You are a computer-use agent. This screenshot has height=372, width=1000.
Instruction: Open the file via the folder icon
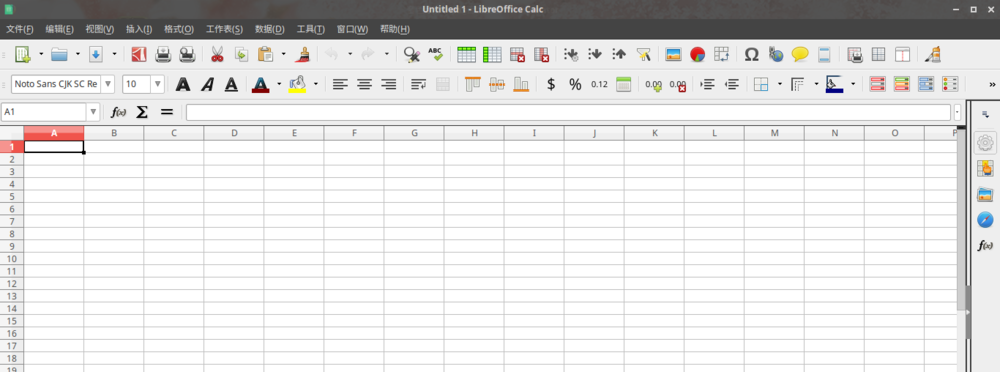tap(59, 55)
